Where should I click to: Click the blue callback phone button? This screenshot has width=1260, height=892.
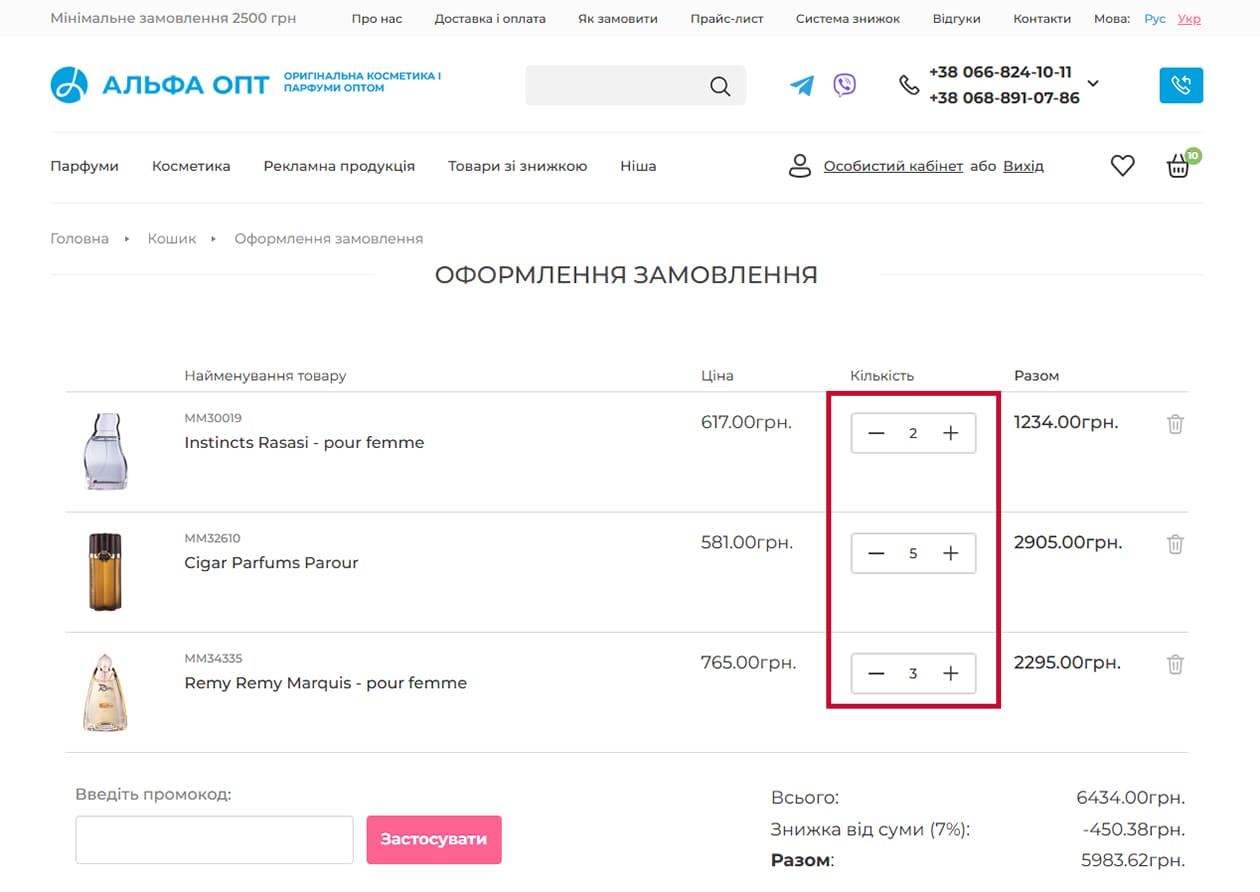[1181, 86]
